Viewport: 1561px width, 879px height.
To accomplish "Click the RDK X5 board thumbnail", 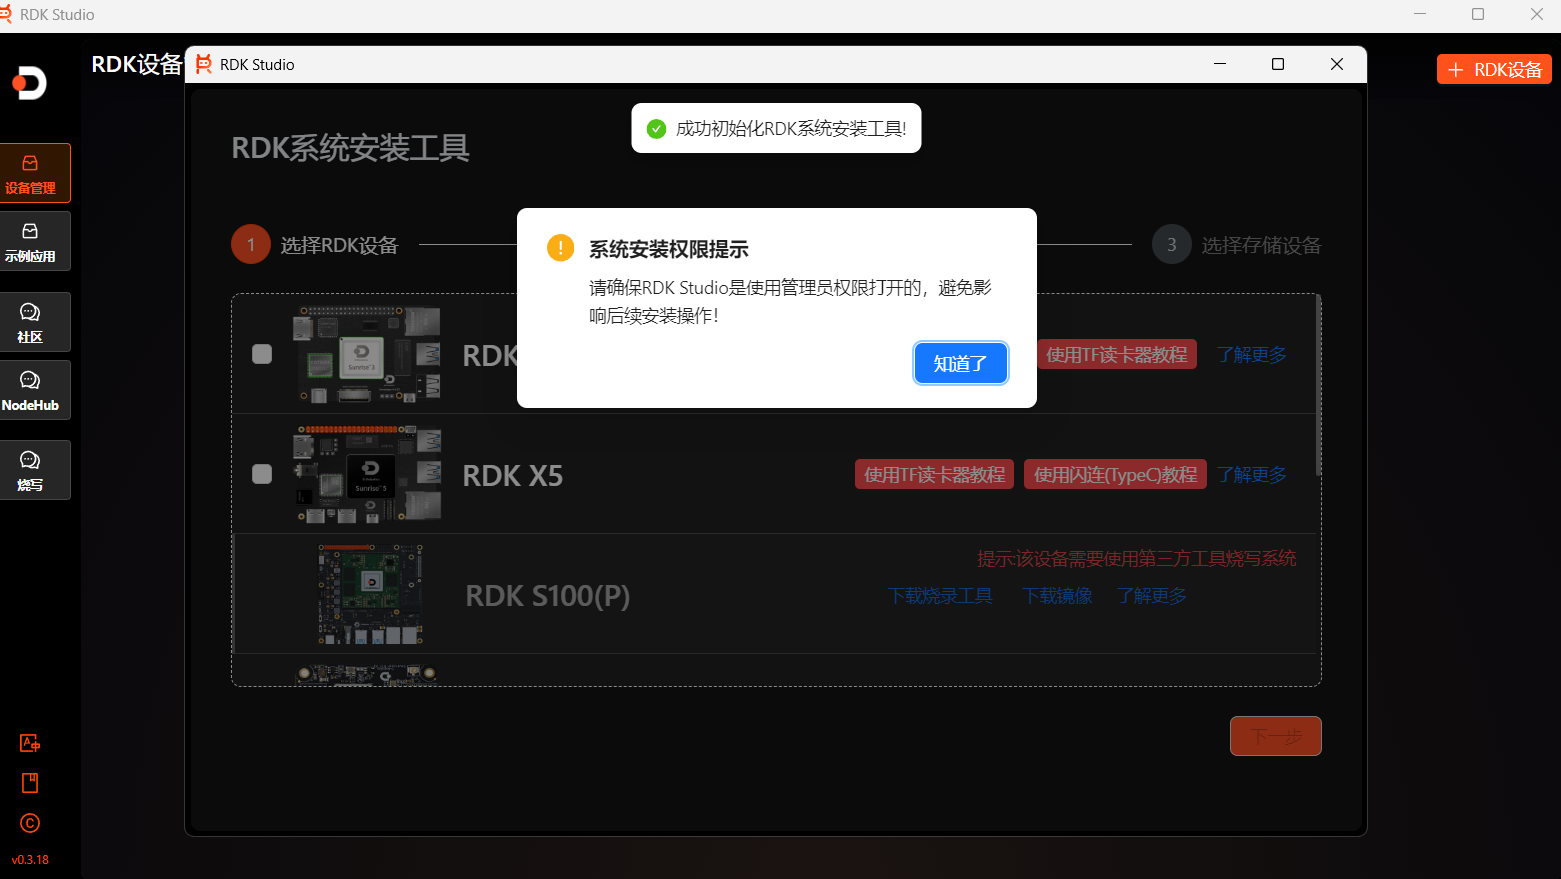I will 367,474.
